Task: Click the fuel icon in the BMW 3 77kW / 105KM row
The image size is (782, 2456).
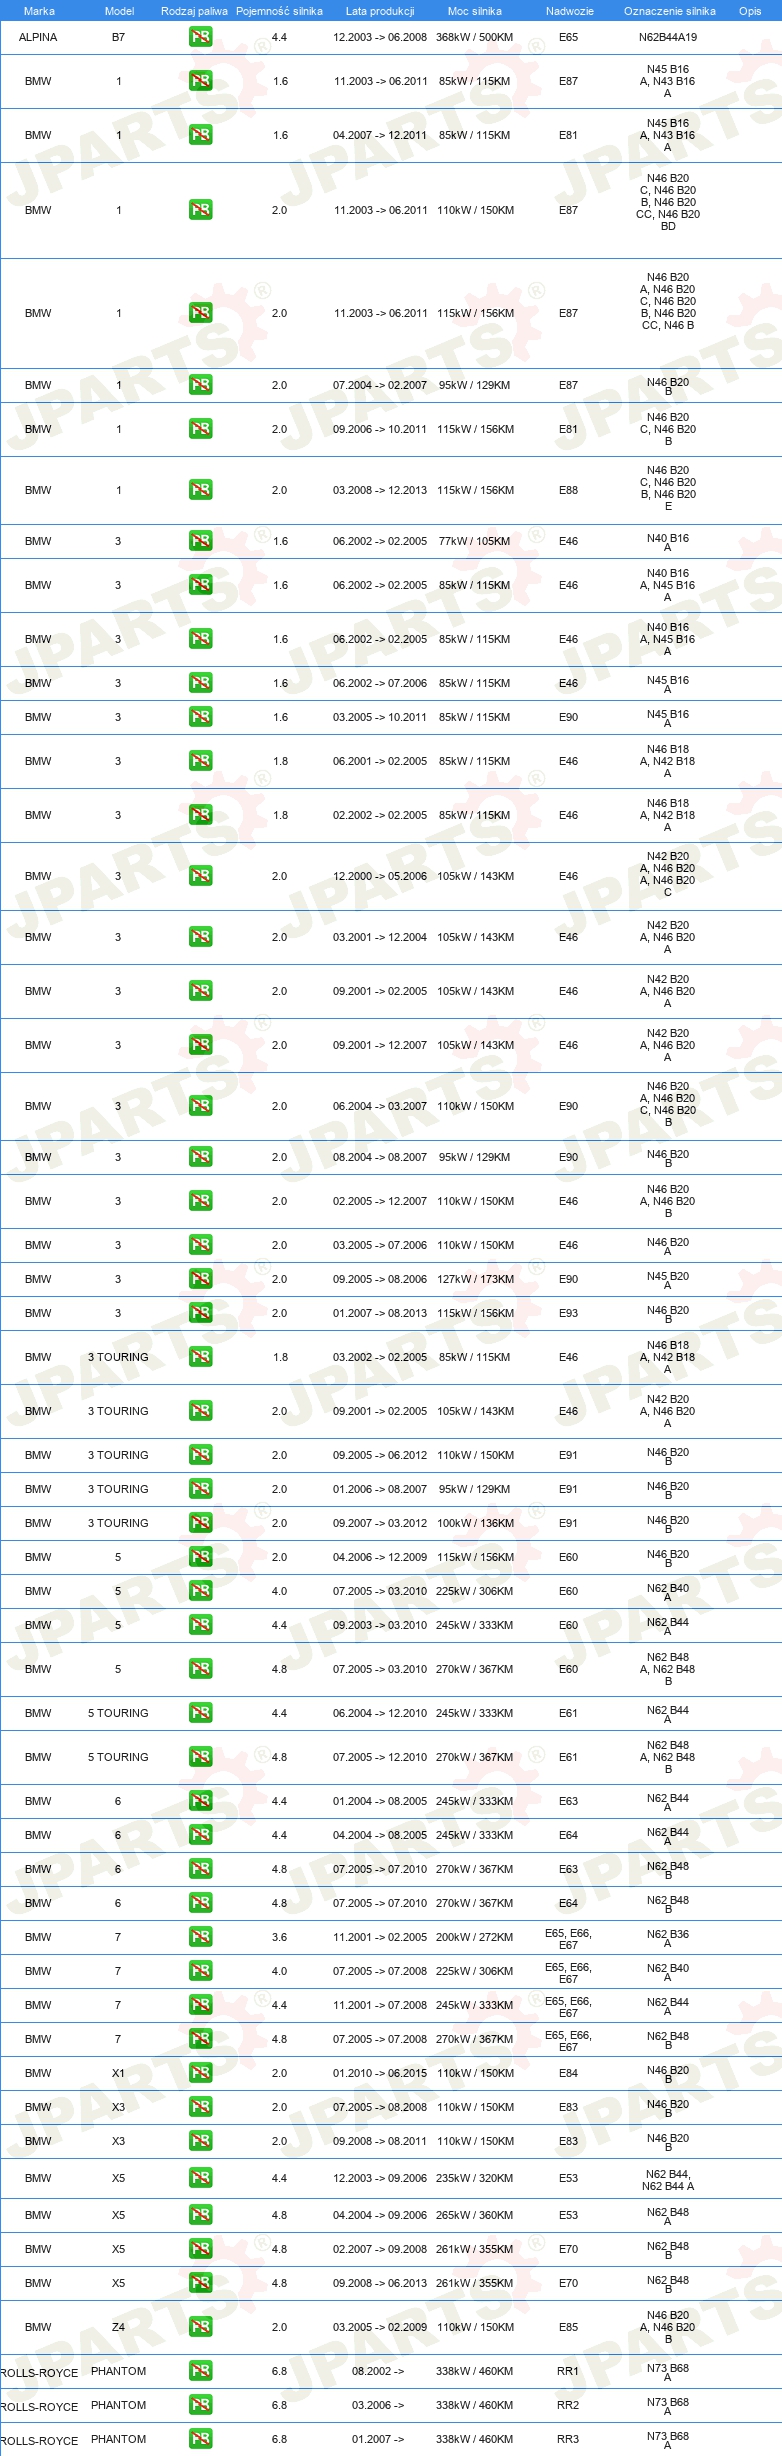Action: [x=200, y=541]
